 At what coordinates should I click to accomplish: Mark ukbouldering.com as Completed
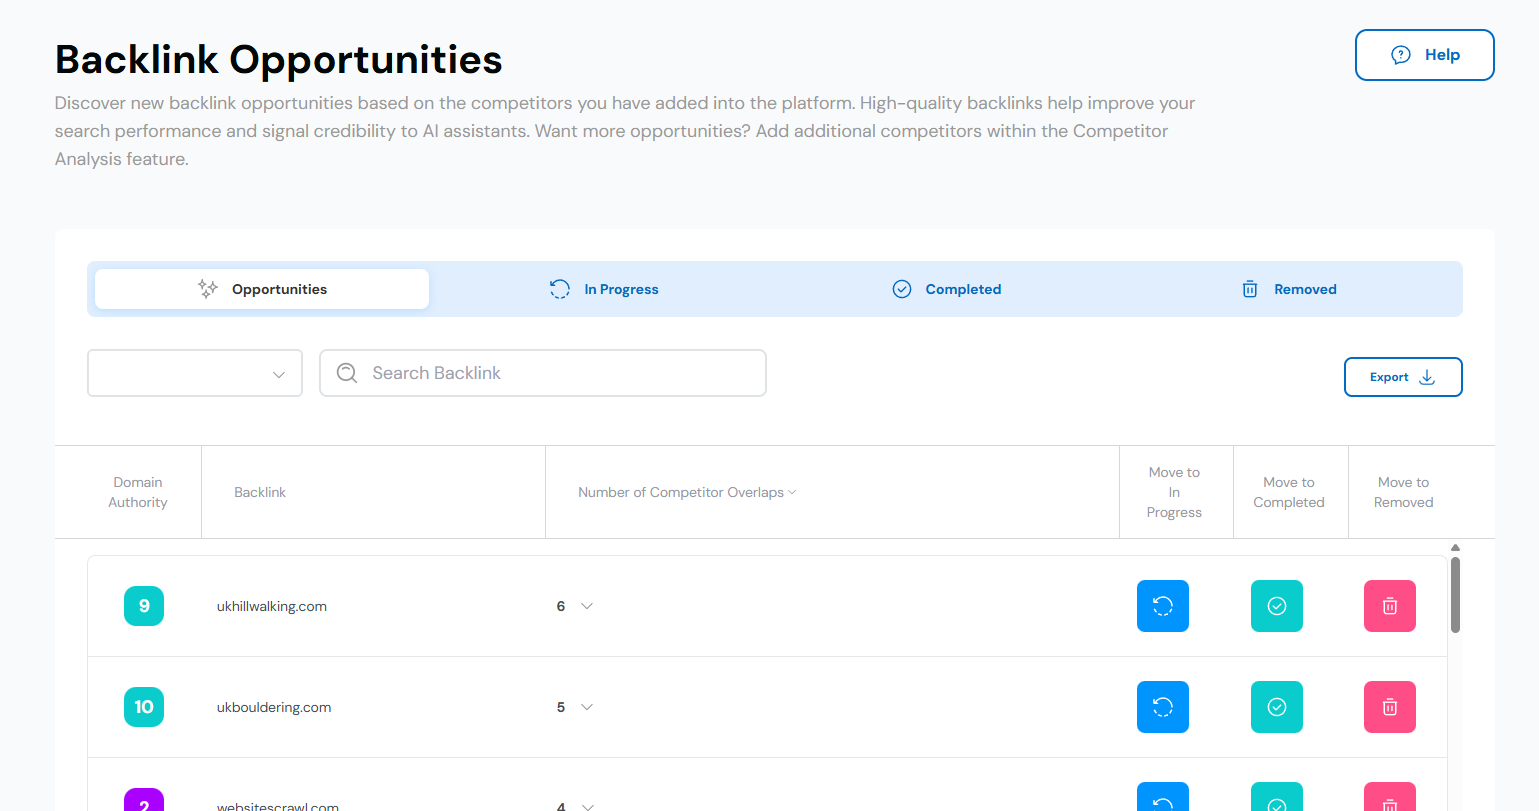pyautogui.click(x=1277, y=707)
